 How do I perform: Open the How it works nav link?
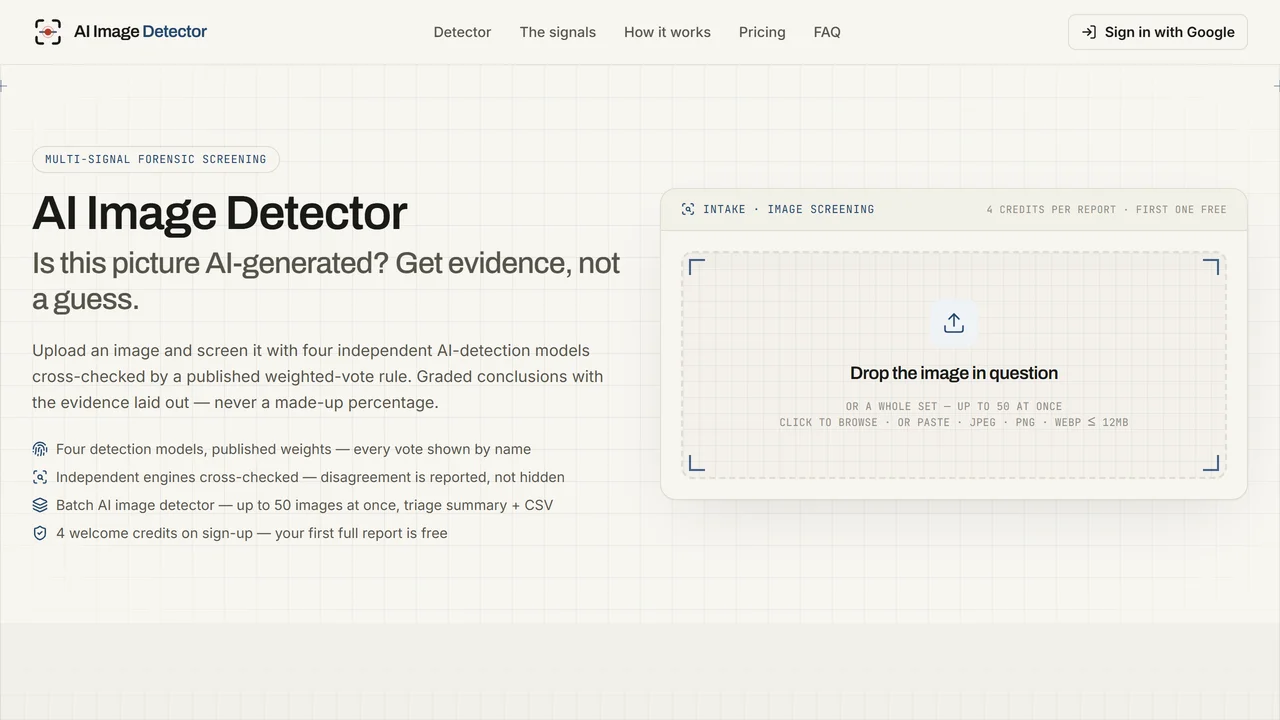(667, 32)
